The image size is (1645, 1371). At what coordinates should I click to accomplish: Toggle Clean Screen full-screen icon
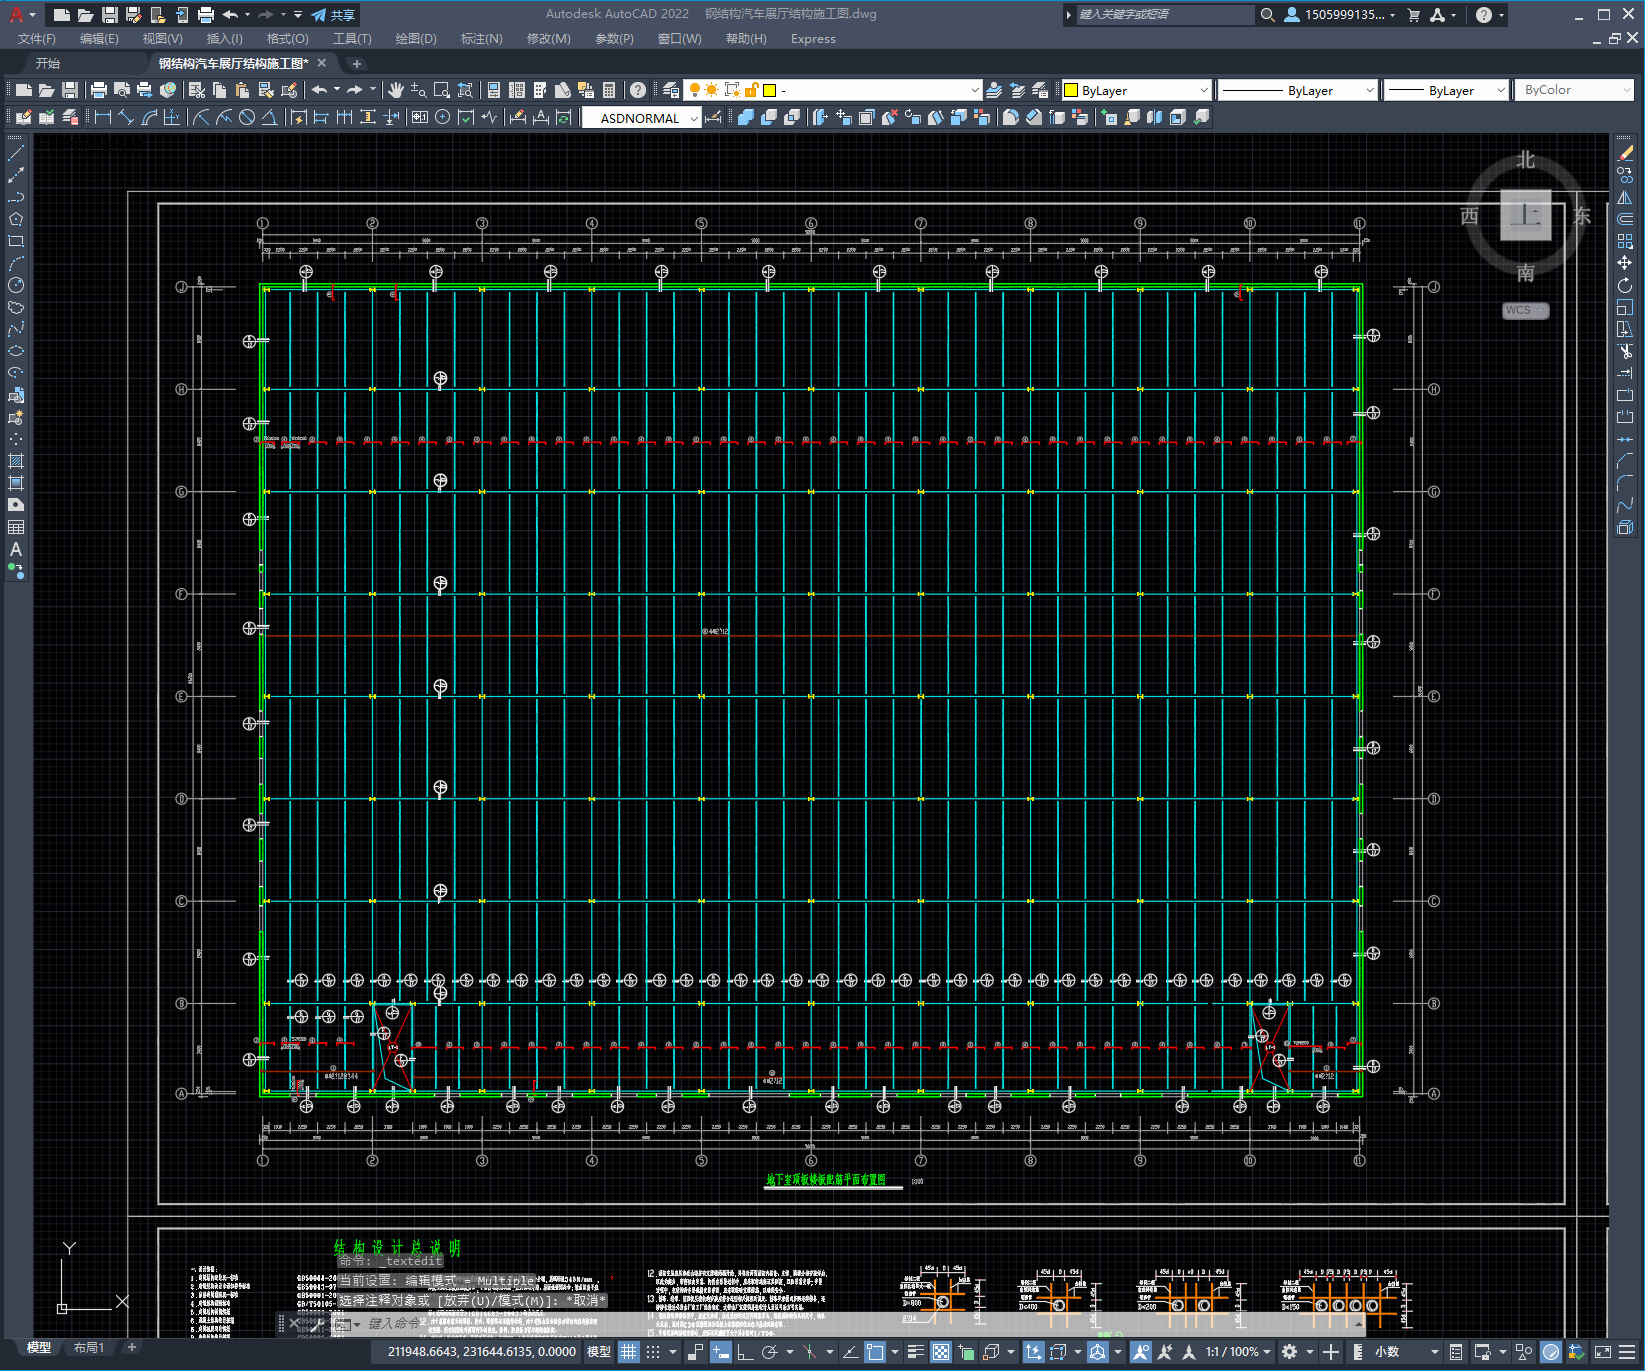1601,1352
